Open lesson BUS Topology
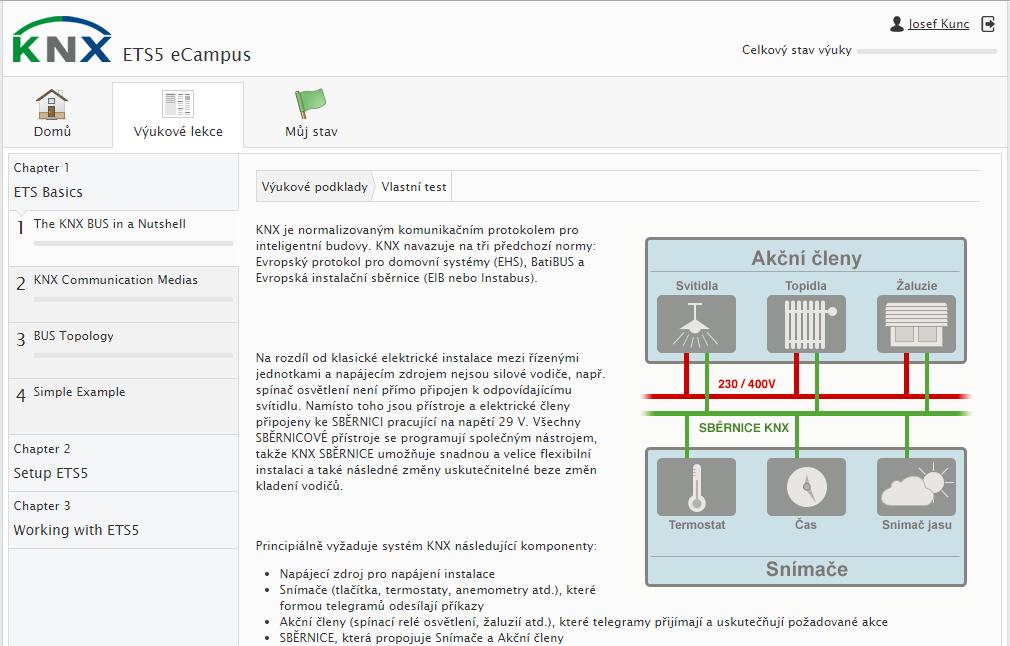 123,350
